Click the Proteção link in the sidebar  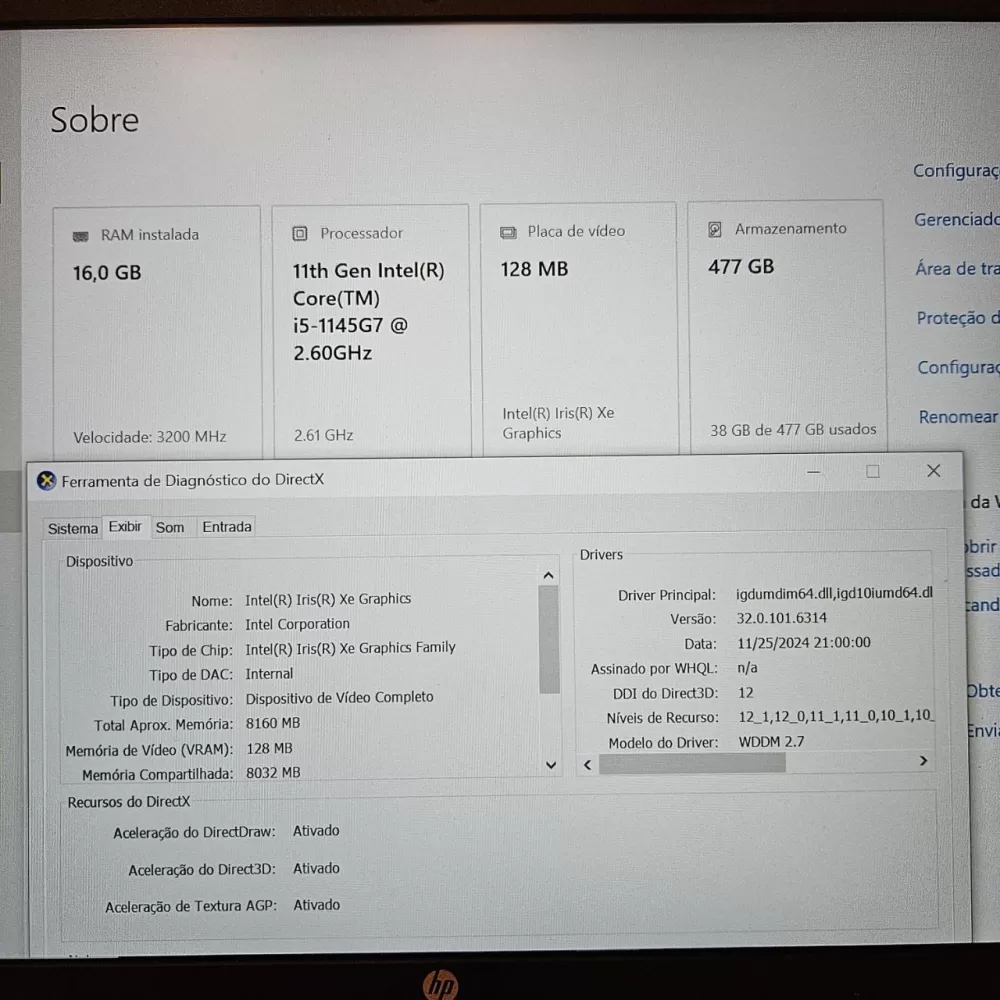(957, 318)
